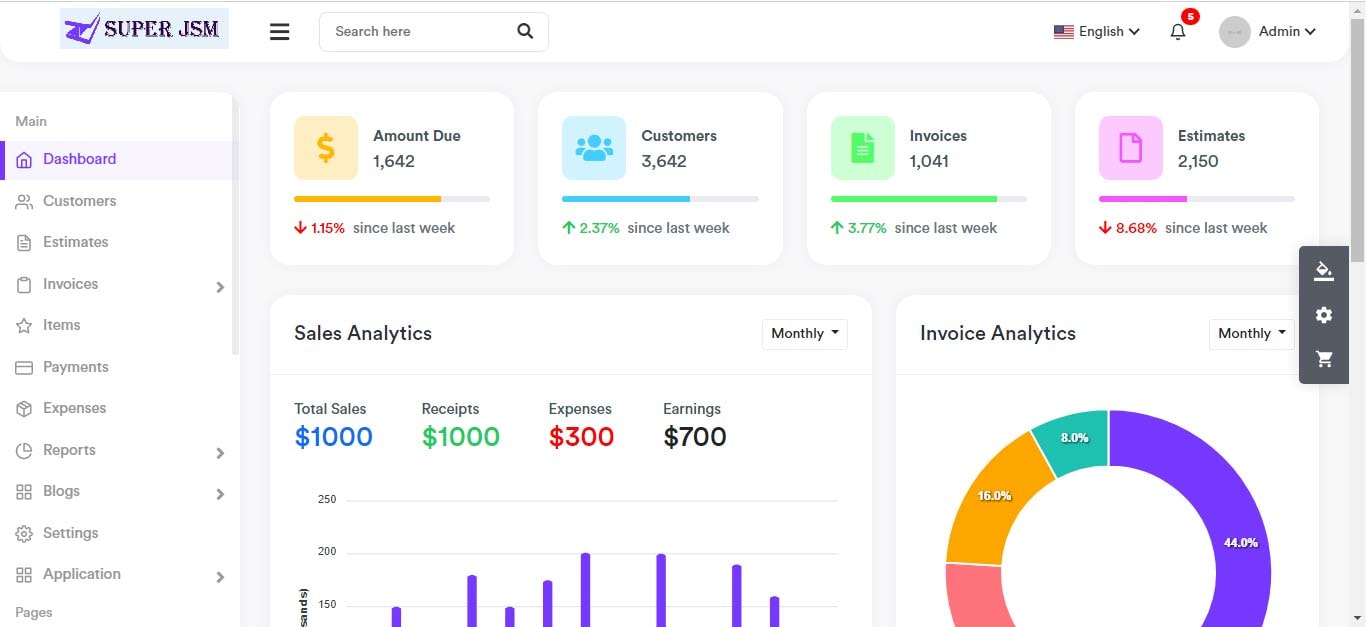Screen dimensions: 1366x627
Task: Click the Invoice Analytics heading
Action: pos(998,334)
